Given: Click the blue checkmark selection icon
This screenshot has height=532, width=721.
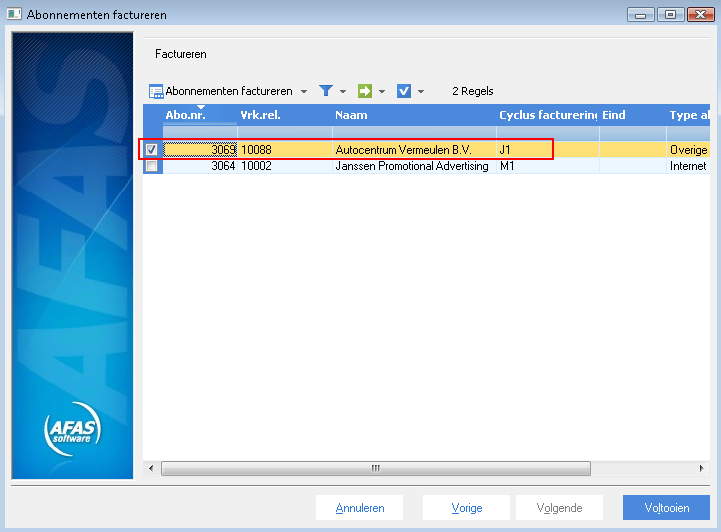Looking at the screenshot, I should point(404,91).
